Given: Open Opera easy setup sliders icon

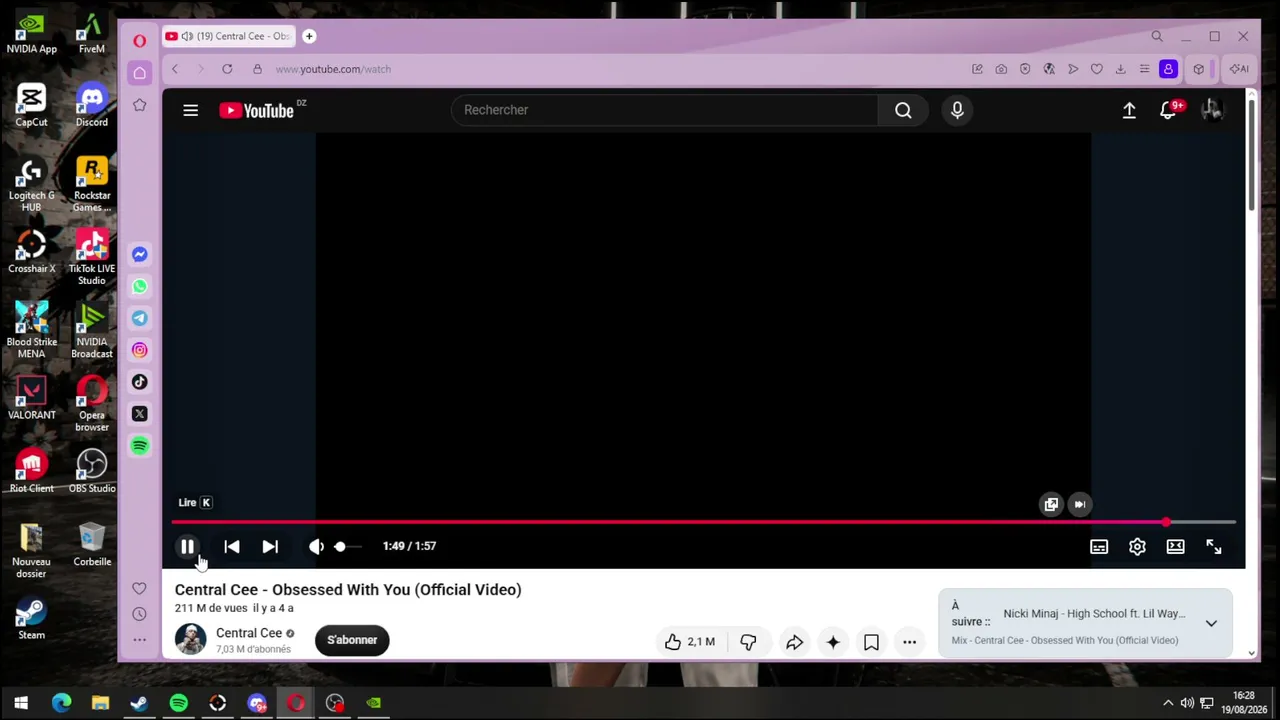Looking at the screenshot, I should 1144,69.
